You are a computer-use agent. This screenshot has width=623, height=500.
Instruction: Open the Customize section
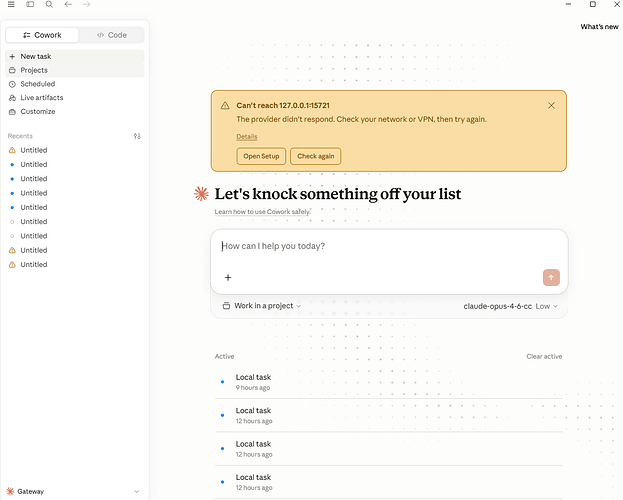point(75,112)
